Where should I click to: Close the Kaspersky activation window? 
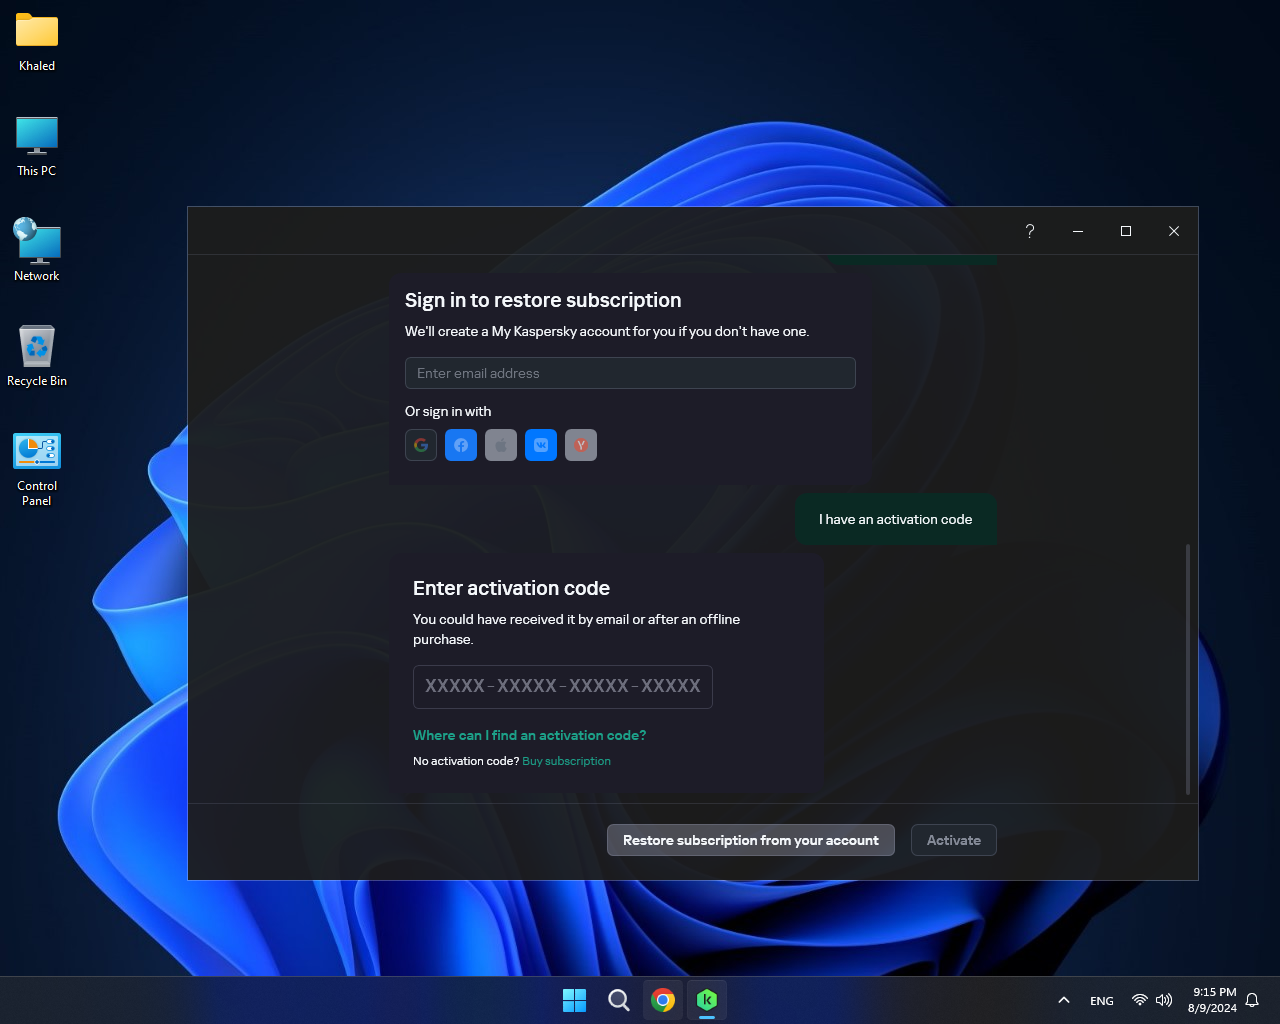1174,231
